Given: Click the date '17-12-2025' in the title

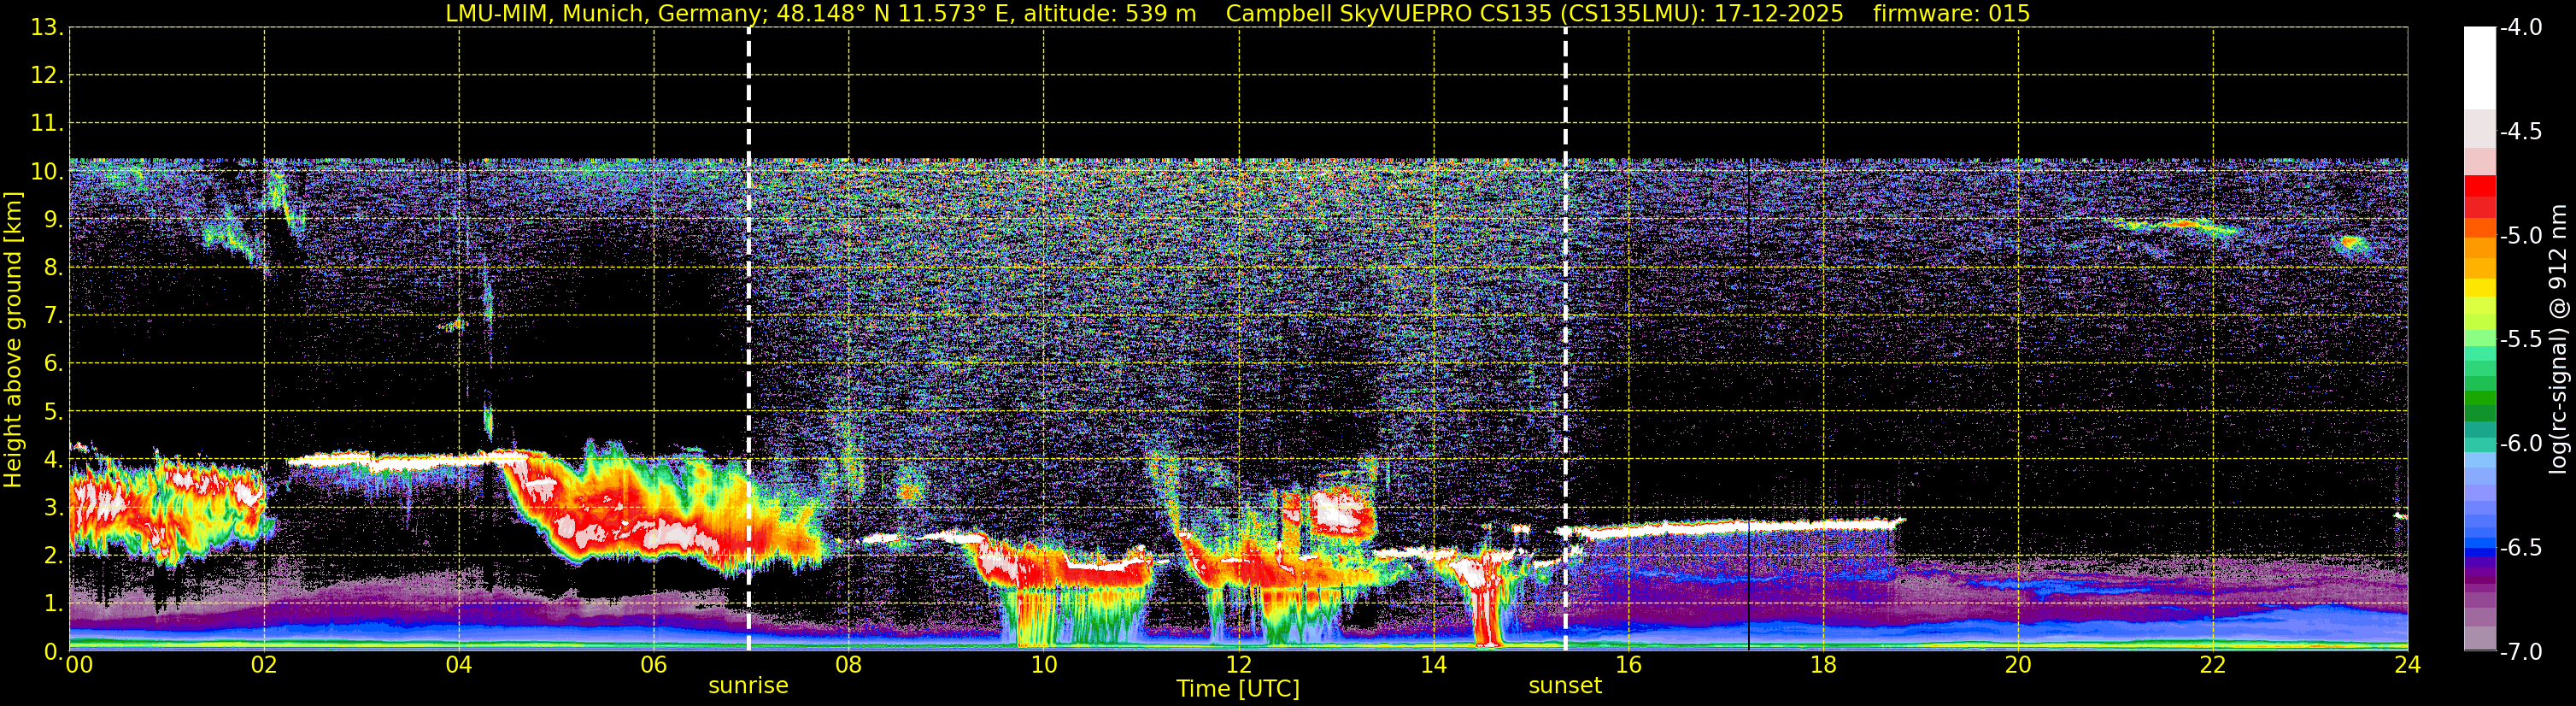Looking at the screenshot, I should point(1779,14).
